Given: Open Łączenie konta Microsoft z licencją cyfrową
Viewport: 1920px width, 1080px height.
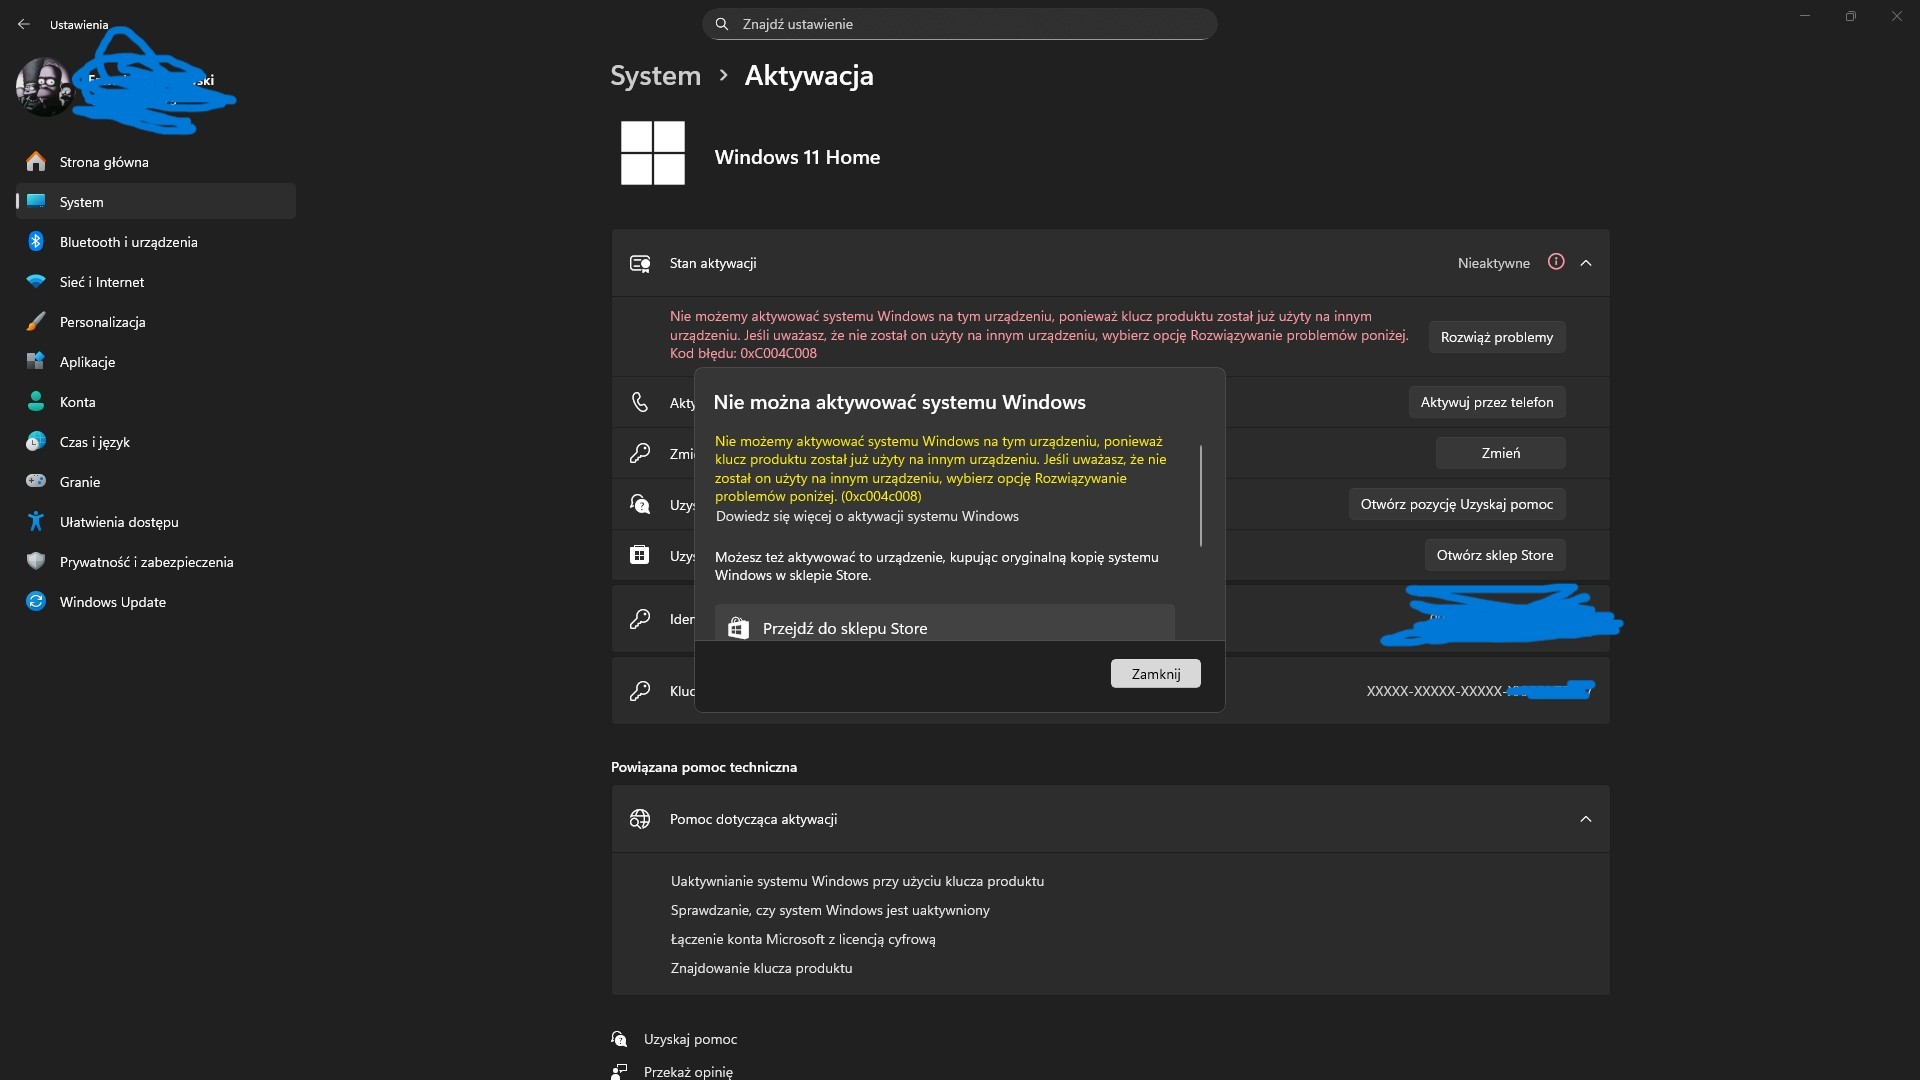Looking at the screenshot, I should pyautogui.click(x=803, y=939).
